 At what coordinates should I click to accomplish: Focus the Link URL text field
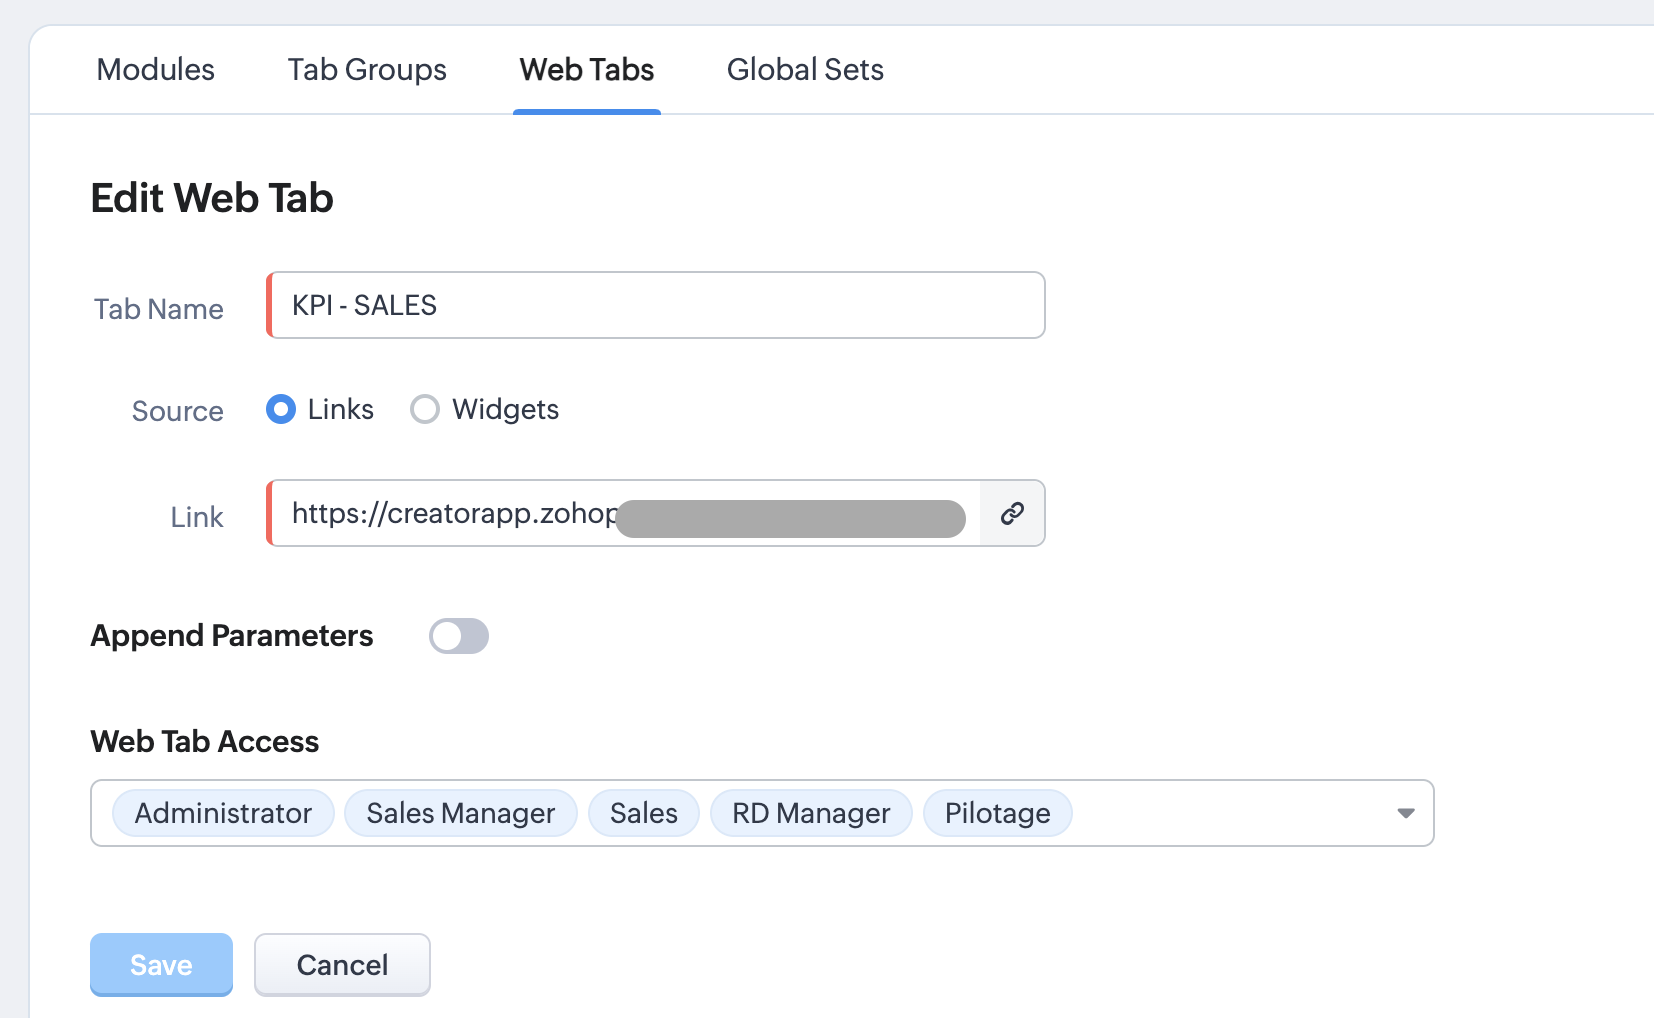(x=450, y=513)
